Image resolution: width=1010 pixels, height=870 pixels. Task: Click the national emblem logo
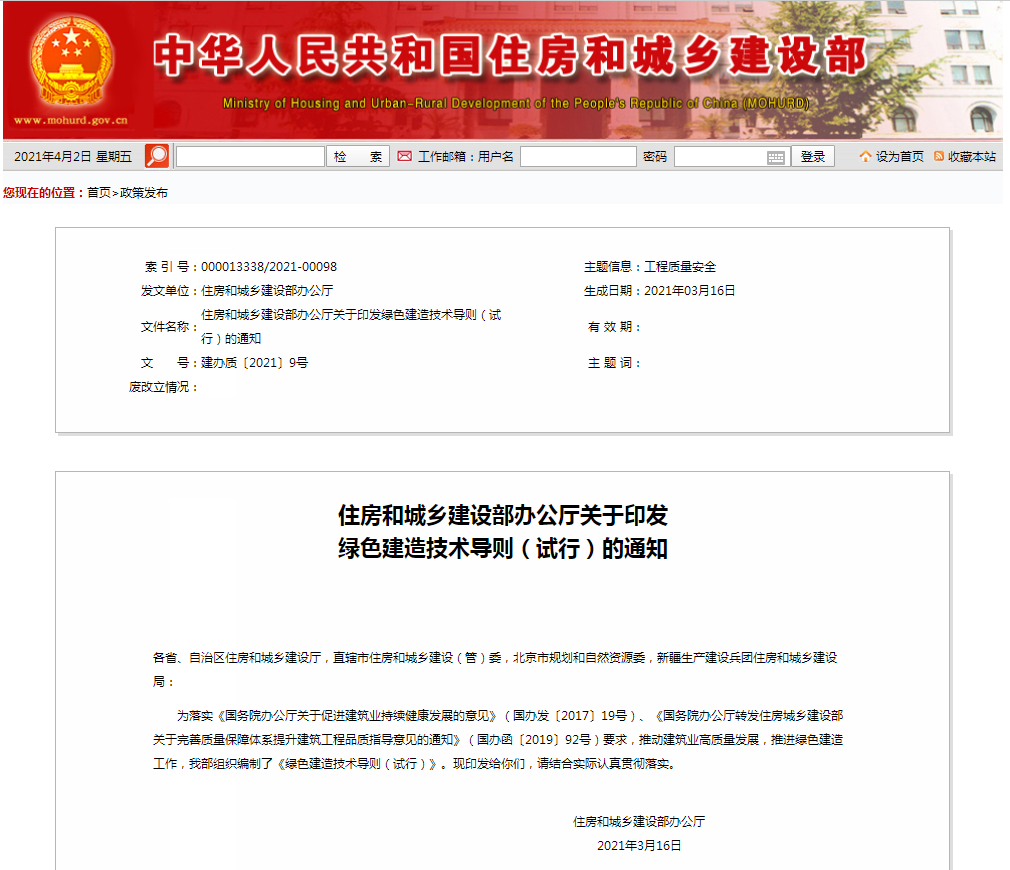click(71, 62)
